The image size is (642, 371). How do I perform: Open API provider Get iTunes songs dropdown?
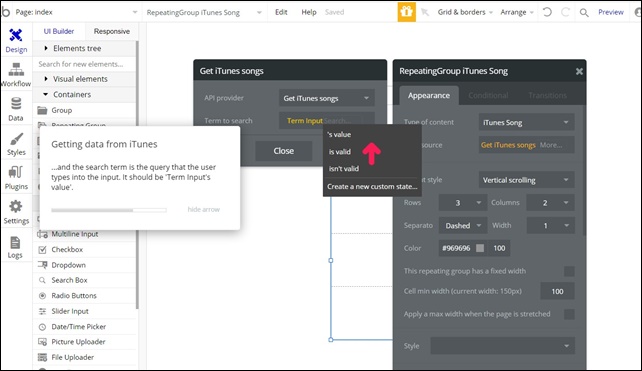[x=326, y=98]
